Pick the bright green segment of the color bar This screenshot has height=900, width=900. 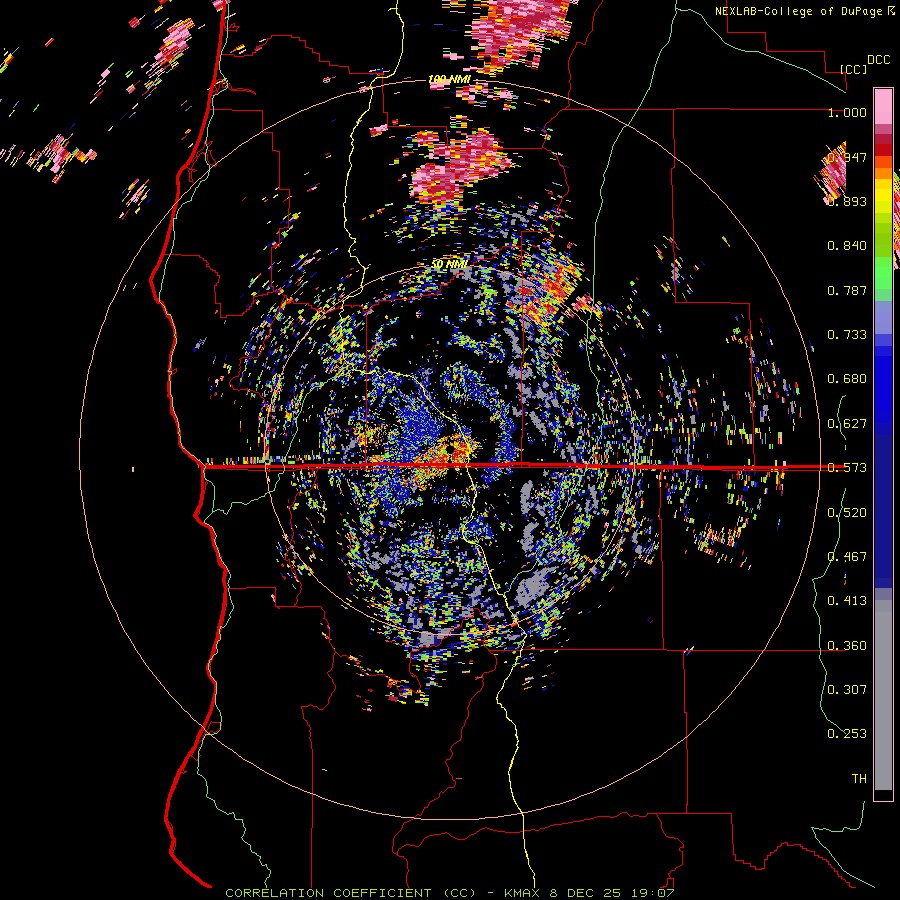[883, 273]
